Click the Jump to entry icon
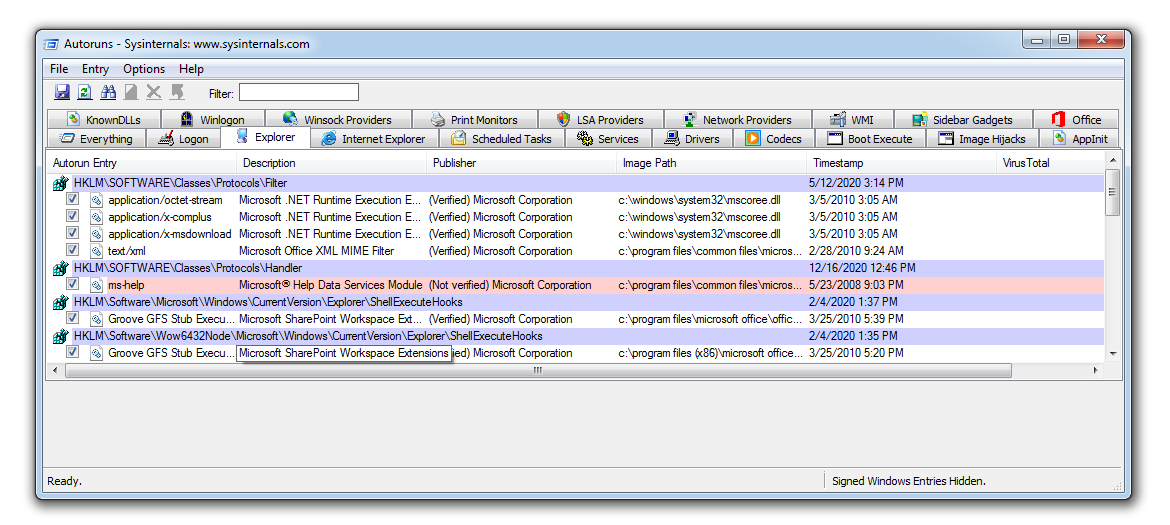Screen dimensions: 1170x525 pyautogui.click(x=177, y=92)
